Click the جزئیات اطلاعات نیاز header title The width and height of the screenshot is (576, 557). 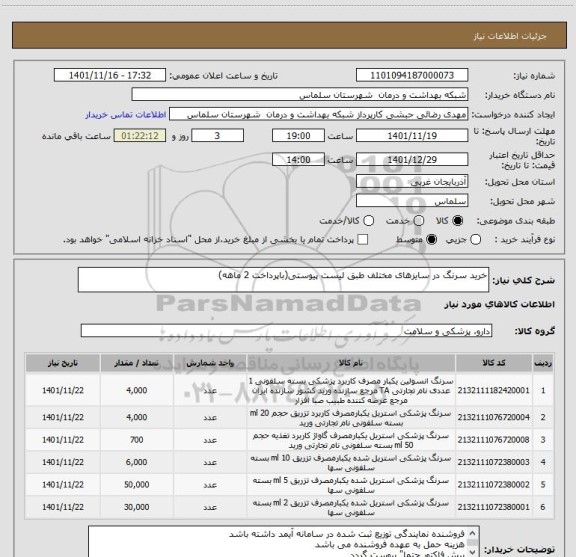pyautogui.click(x=510, y=36)
